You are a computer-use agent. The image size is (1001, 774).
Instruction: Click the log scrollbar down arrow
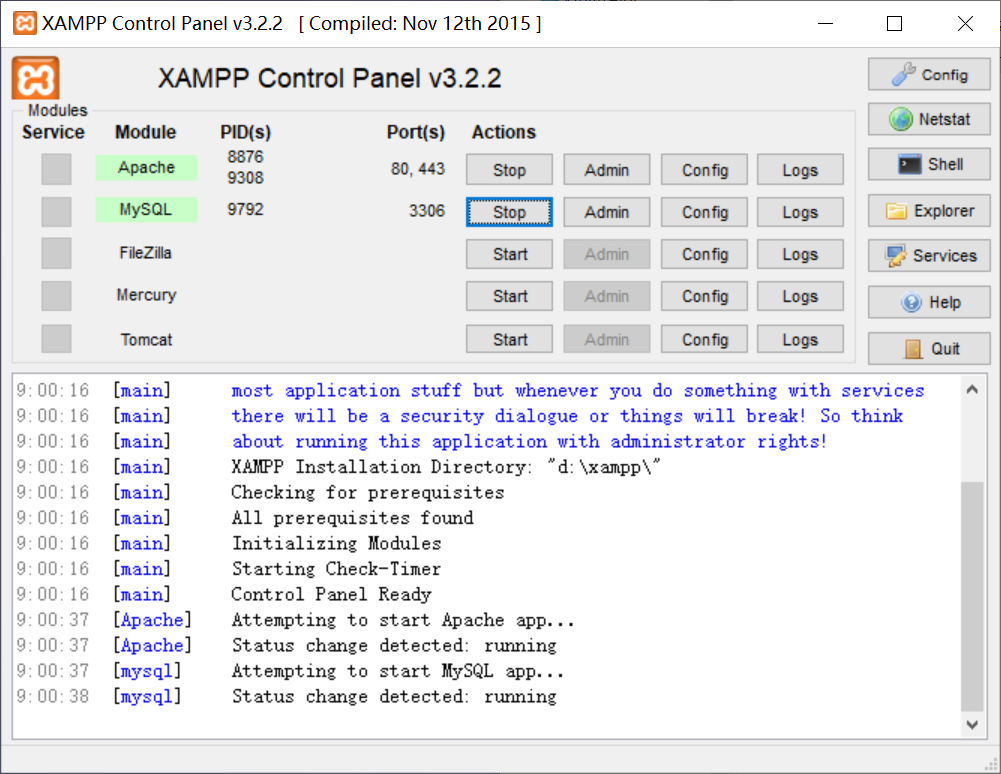pos(972,724)
